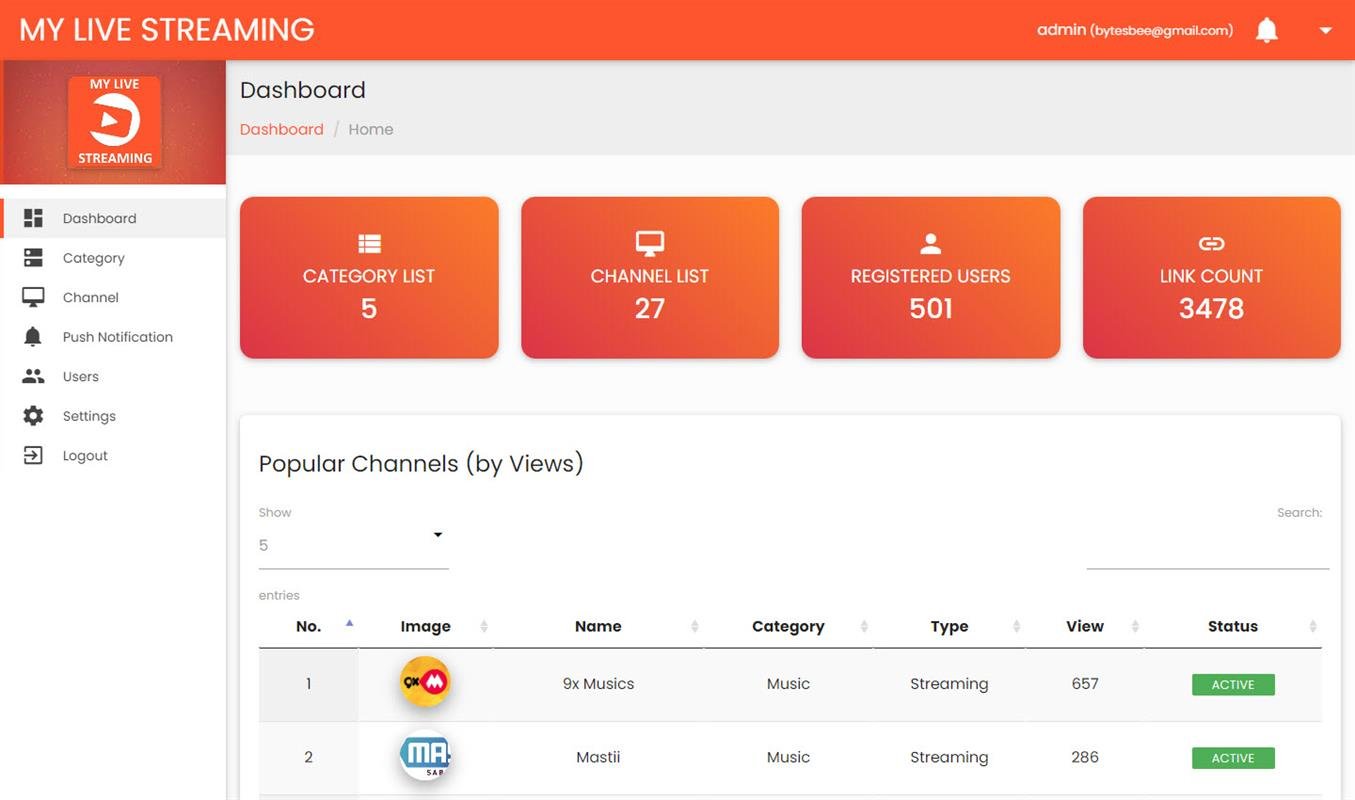Screen dimensions: 1355x800
Task: Open the Channel List card
Action: (649, 277)
